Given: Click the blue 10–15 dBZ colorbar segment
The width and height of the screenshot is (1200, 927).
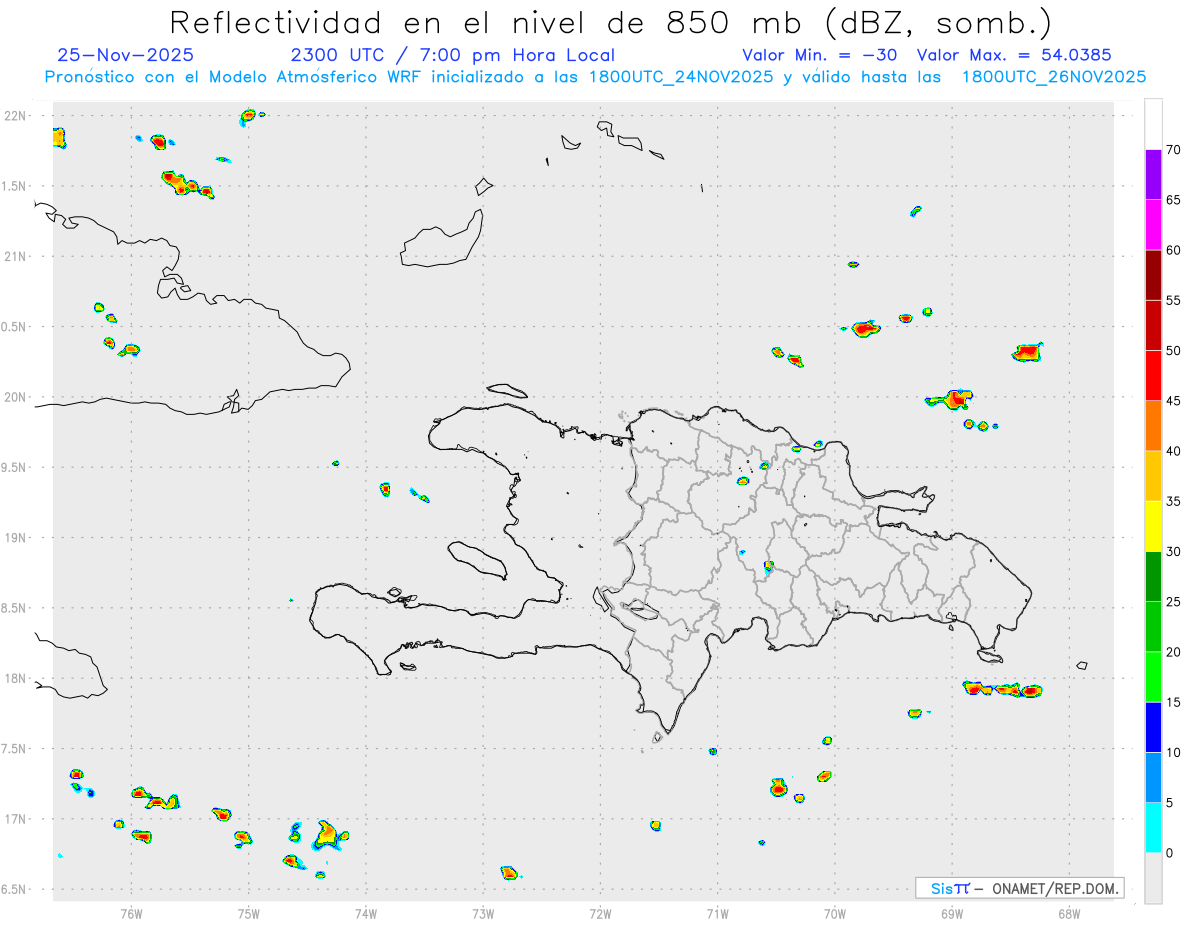Looking at the screenshot, I should click(1153, 727).
